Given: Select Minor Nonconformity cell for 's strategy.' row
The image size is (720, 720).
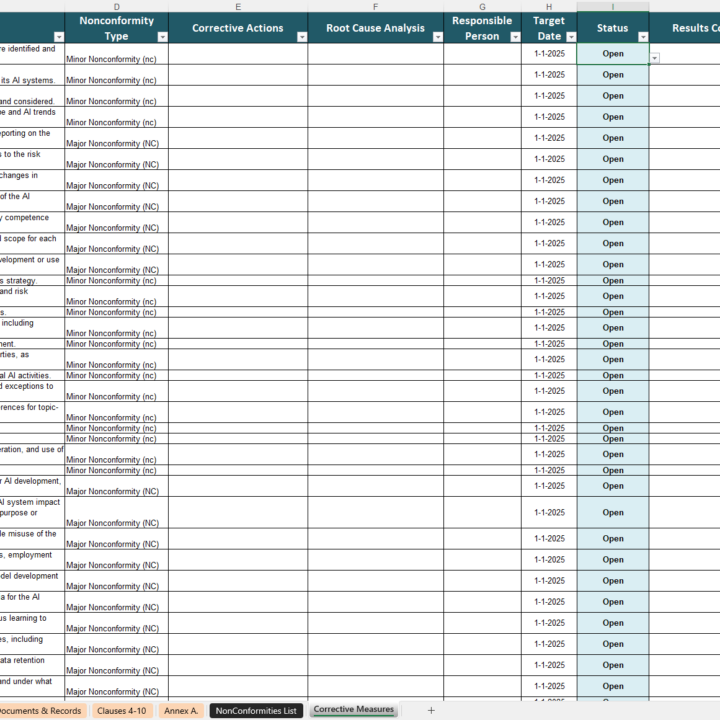Looking at the screenshot, I should point(117,281).
